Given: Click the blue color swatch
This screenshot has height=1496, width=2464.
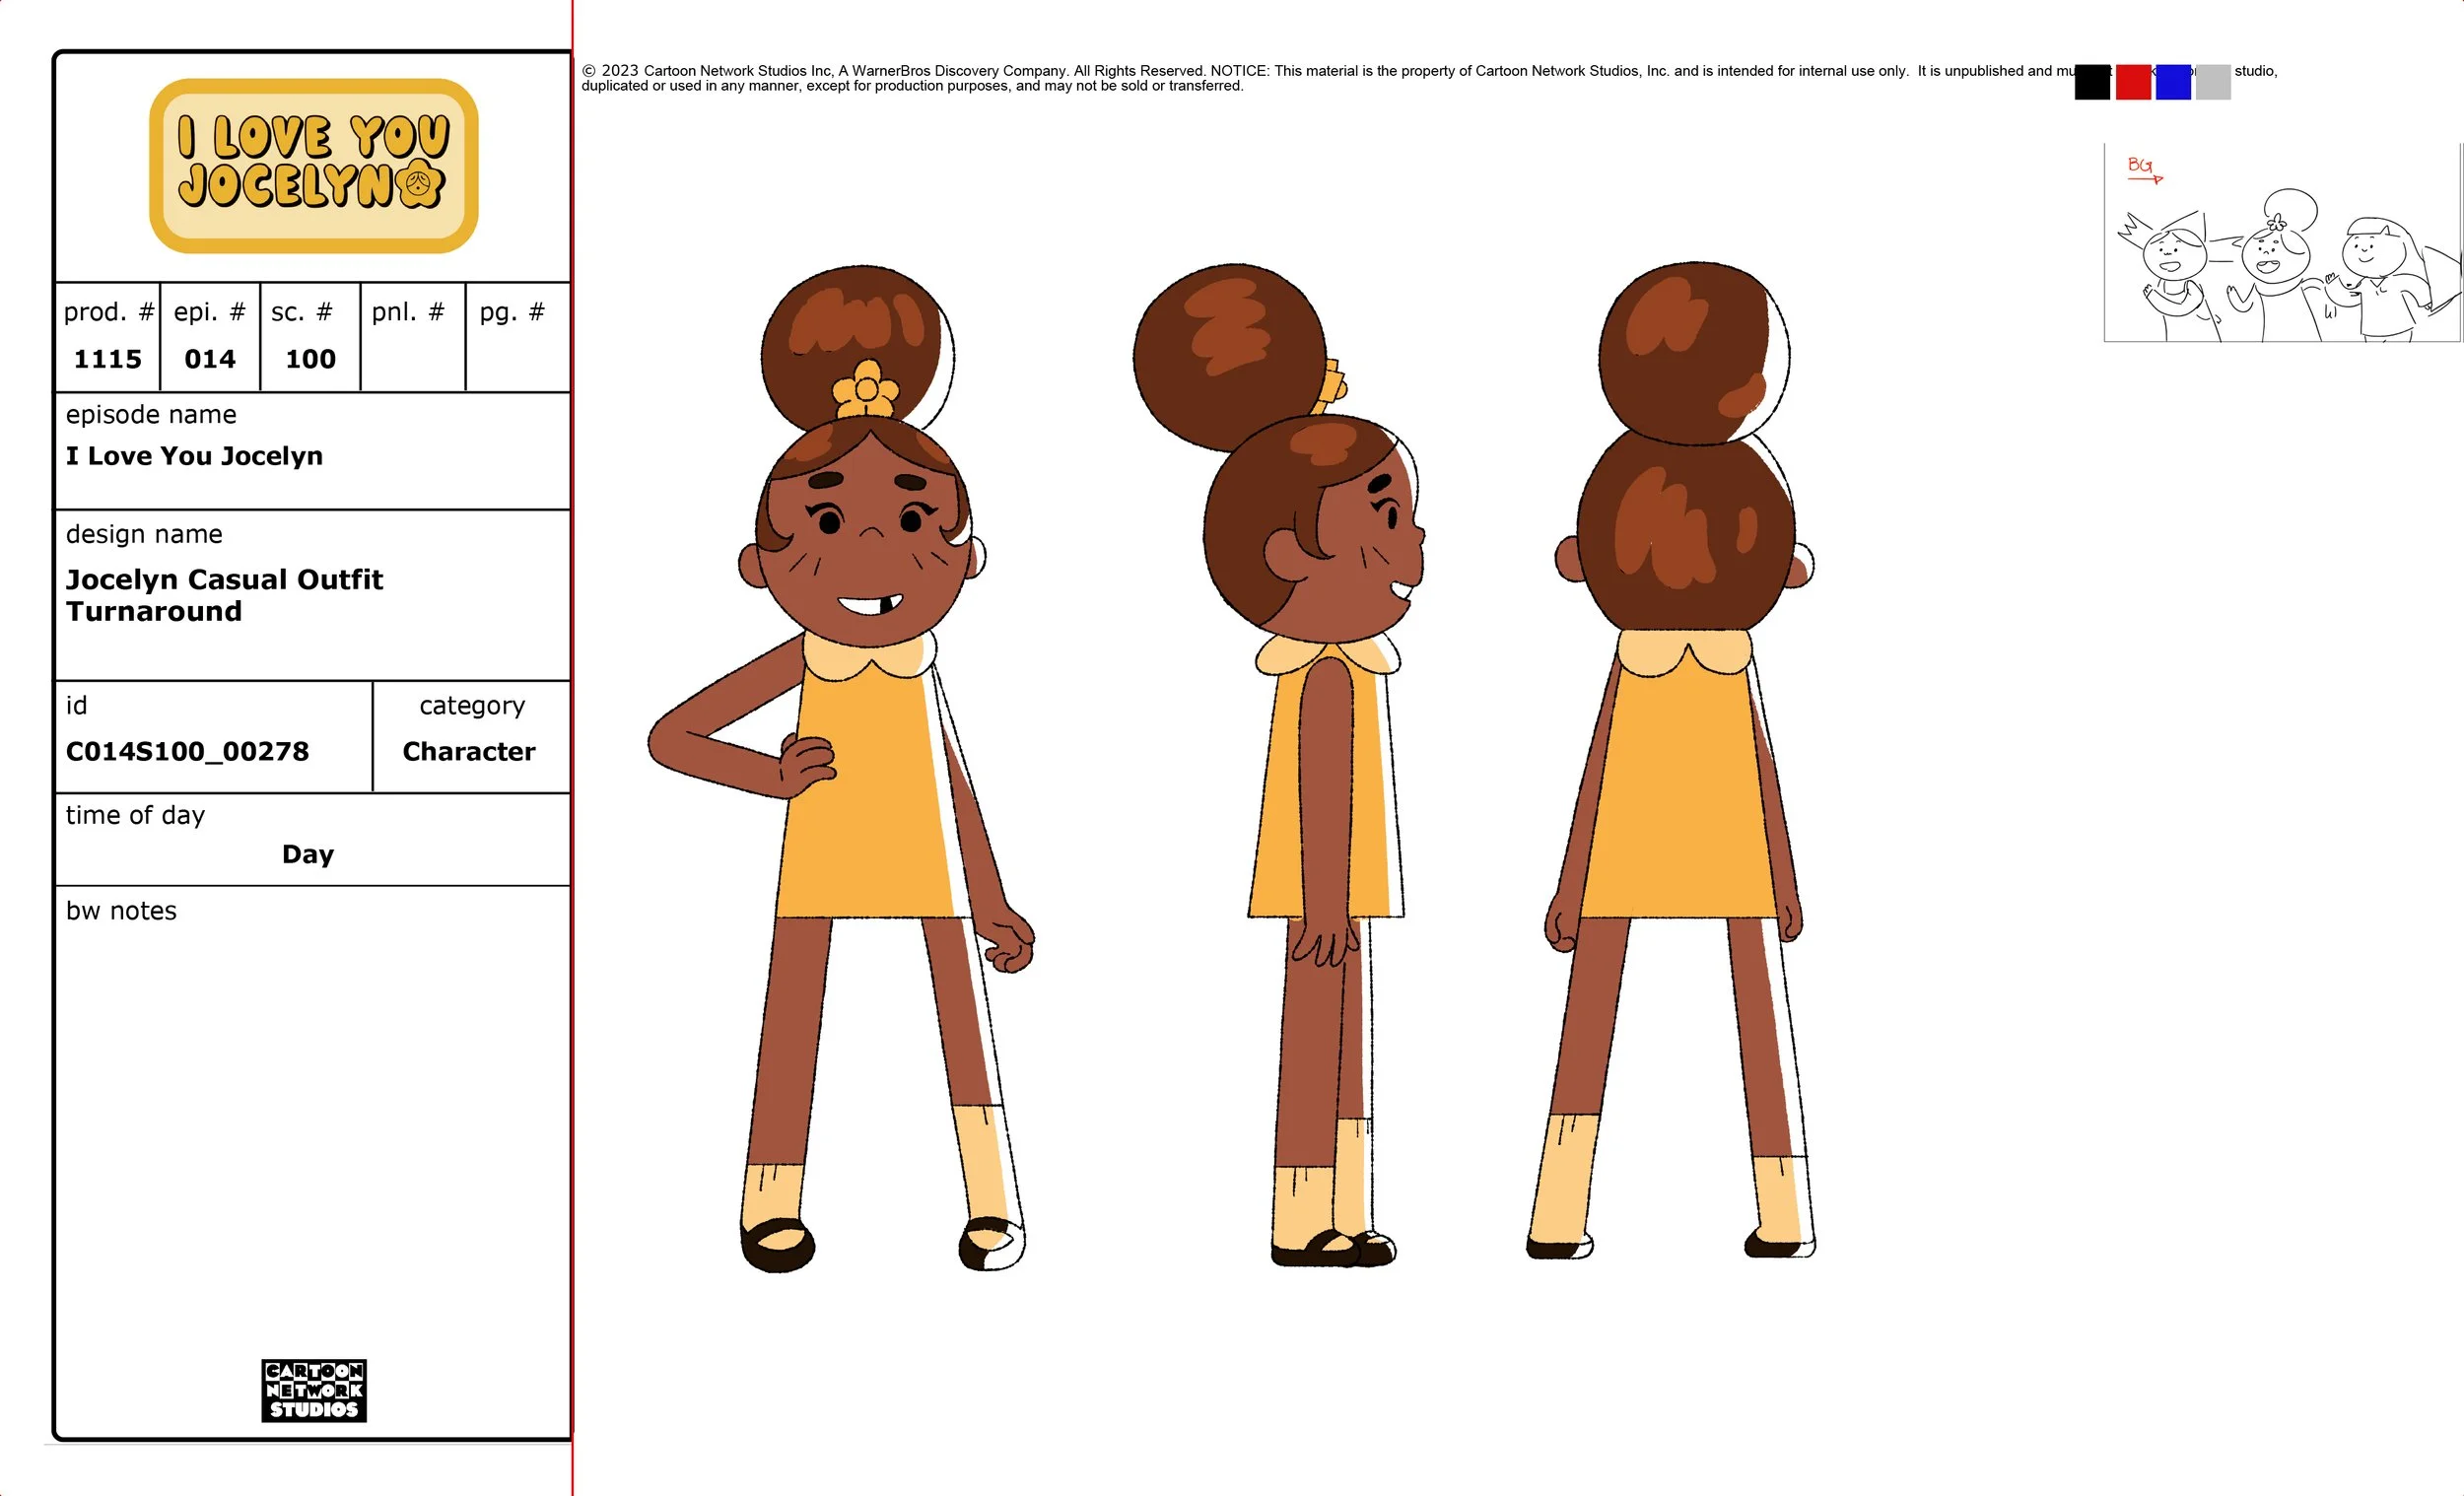Looking at the screenshot, I should (x=2173, y=82).
